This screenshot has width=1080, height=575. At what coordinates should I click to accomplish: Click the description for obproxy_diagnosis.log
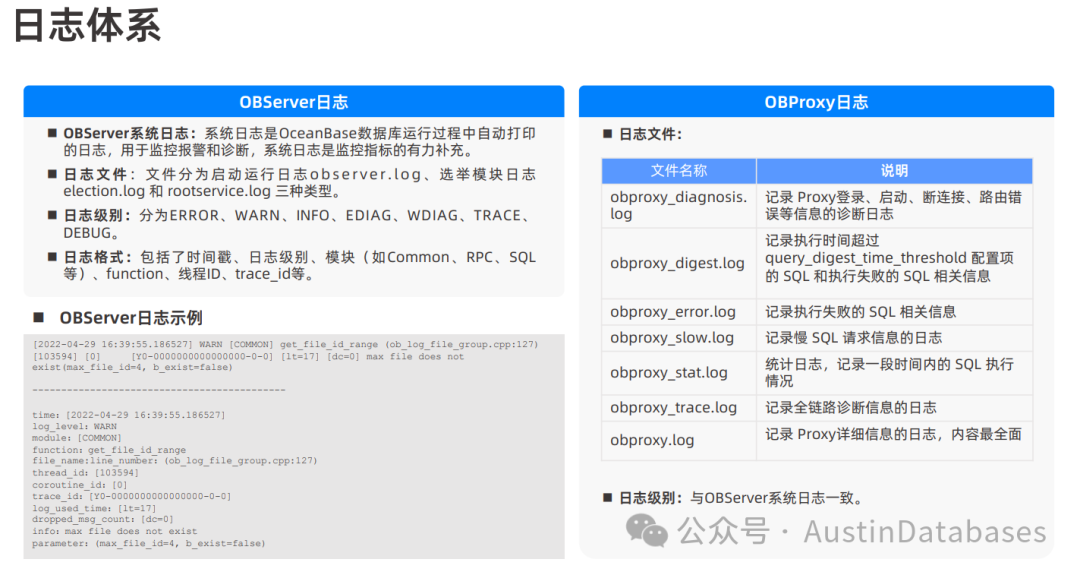click(x=894, y=205)
